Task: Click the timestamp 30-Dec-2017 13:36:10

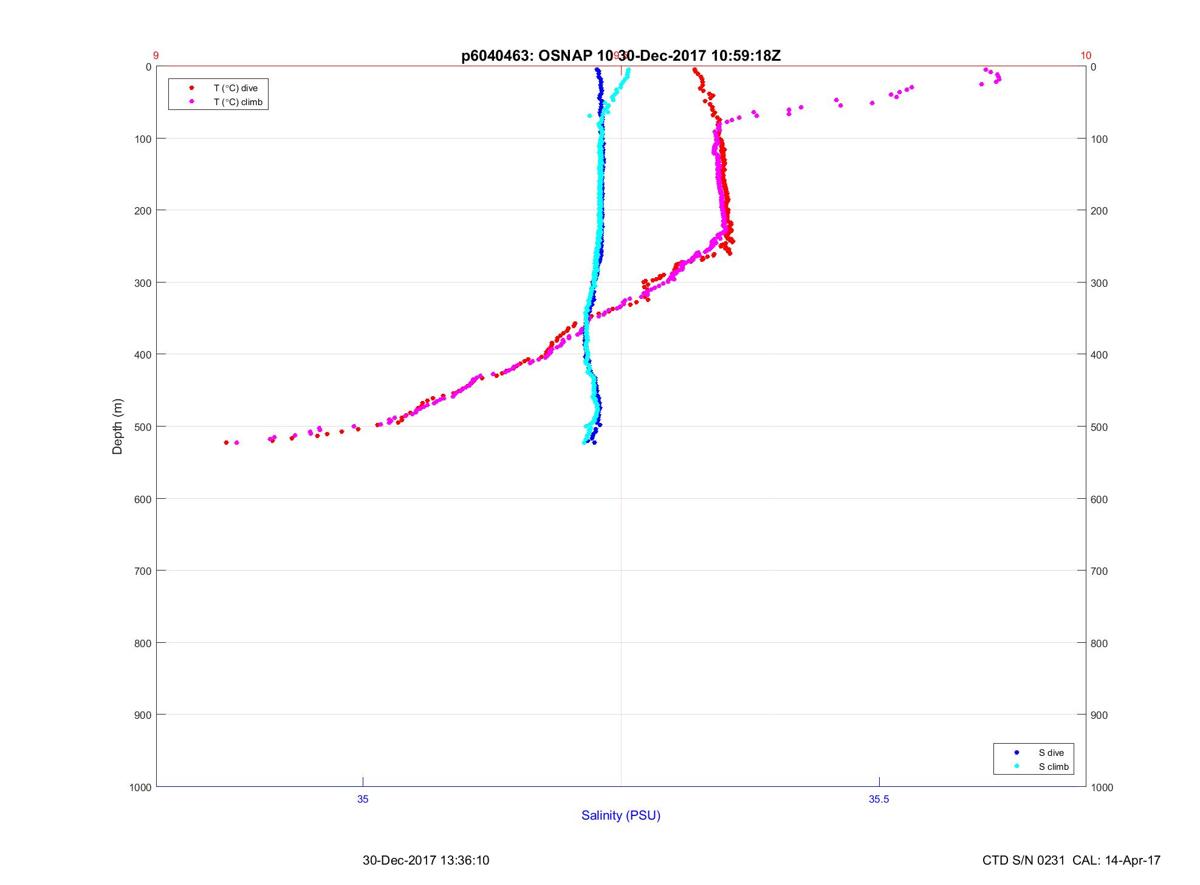Action: point(426,860)
